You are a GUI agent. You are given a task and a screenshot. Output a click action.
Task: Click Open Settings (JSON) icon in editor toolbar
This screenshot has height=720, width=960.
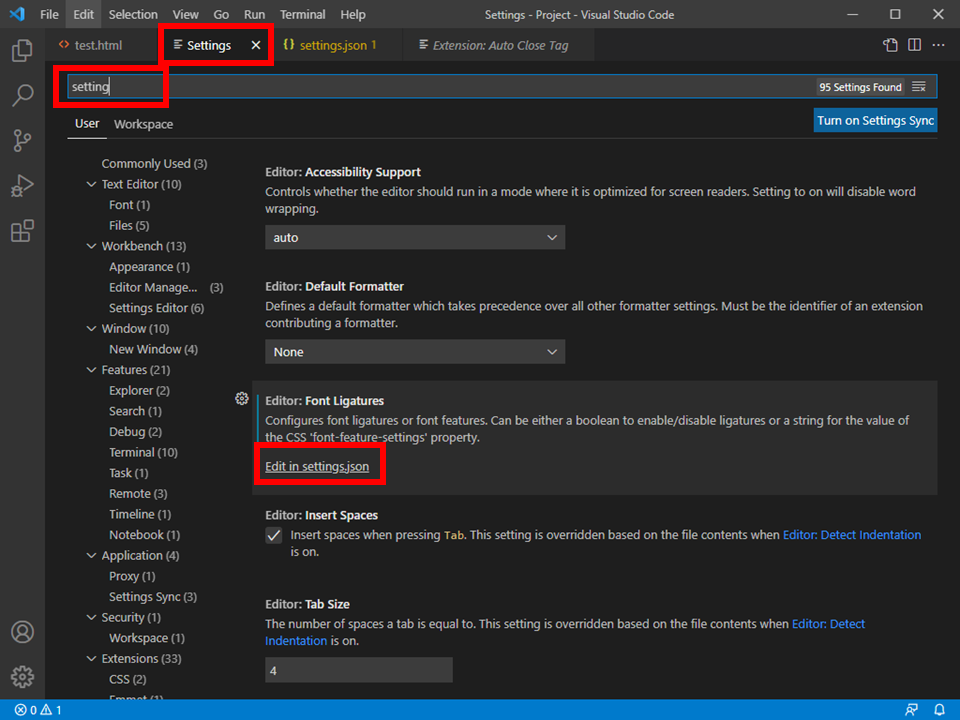pyautogui.click(x=890, y=45)
